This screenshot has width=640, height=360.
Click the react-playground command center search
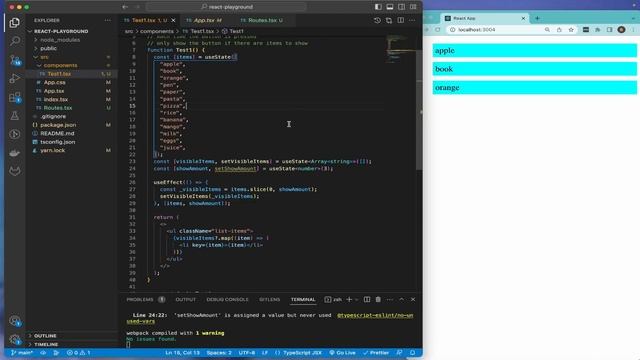click(x=227, y=7)
